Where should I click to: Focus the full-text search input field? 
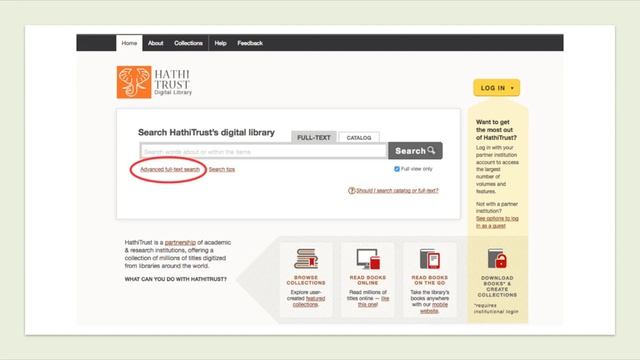pyautogui.click(x=263, y=151)
